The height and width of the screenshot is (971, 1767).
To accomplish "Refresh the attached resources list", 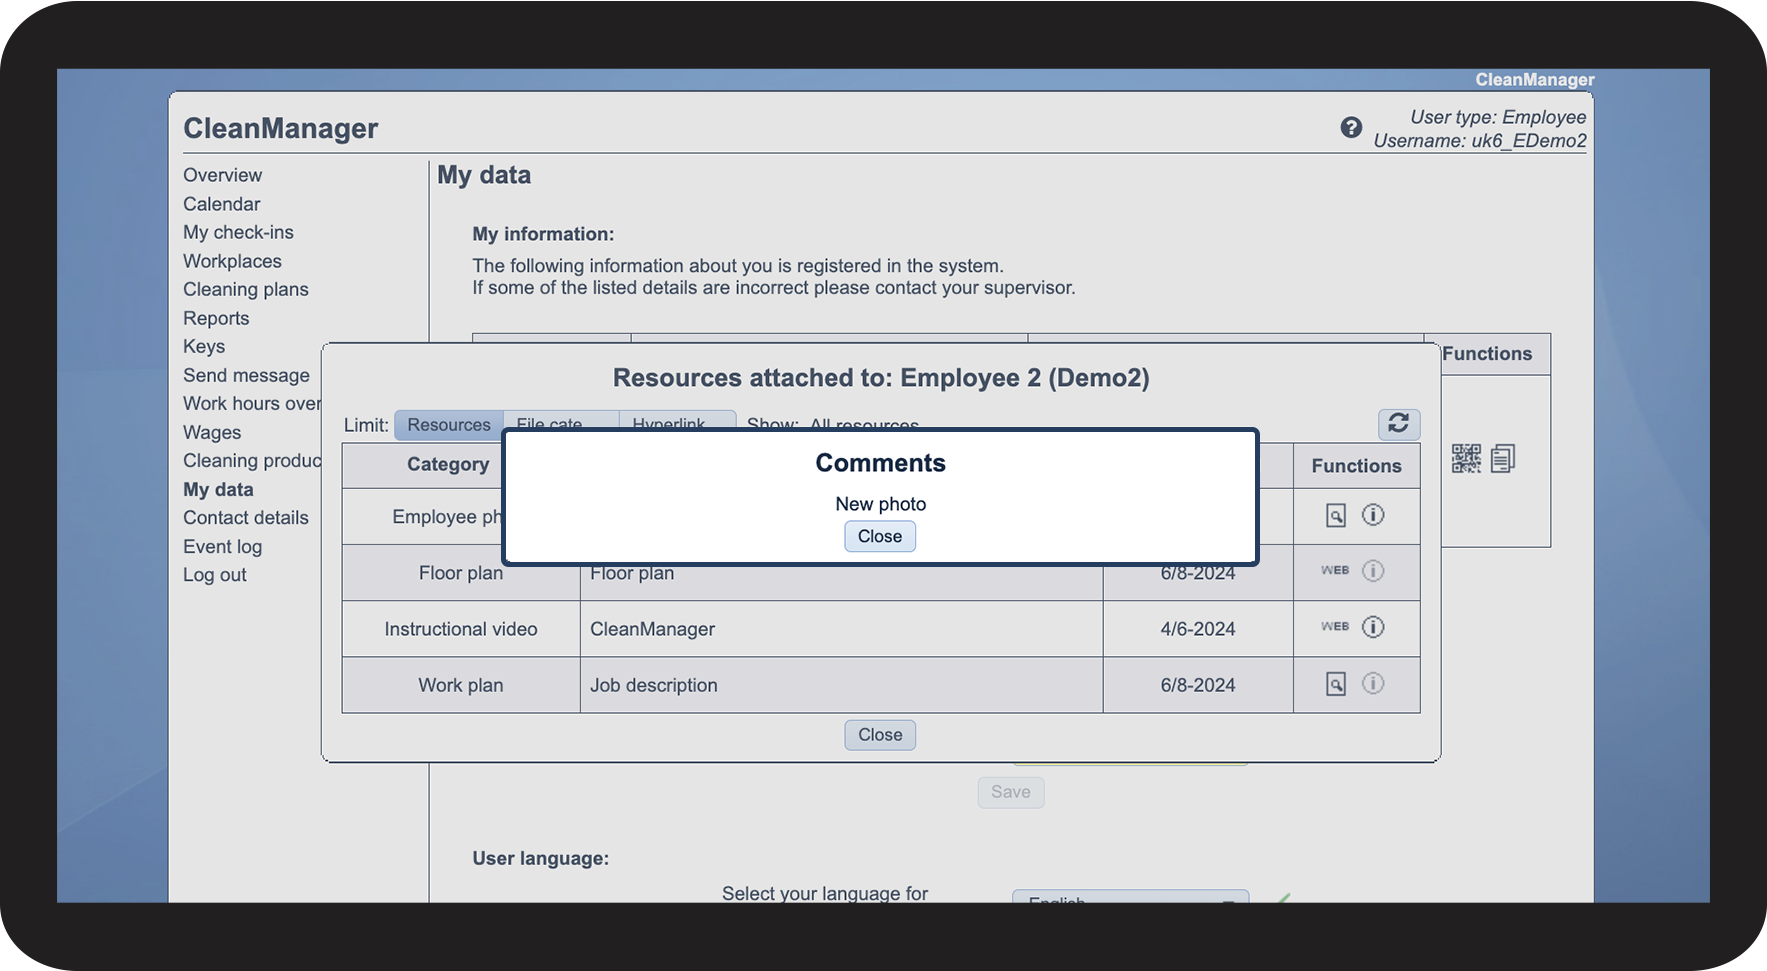I will click(1398, 424).
